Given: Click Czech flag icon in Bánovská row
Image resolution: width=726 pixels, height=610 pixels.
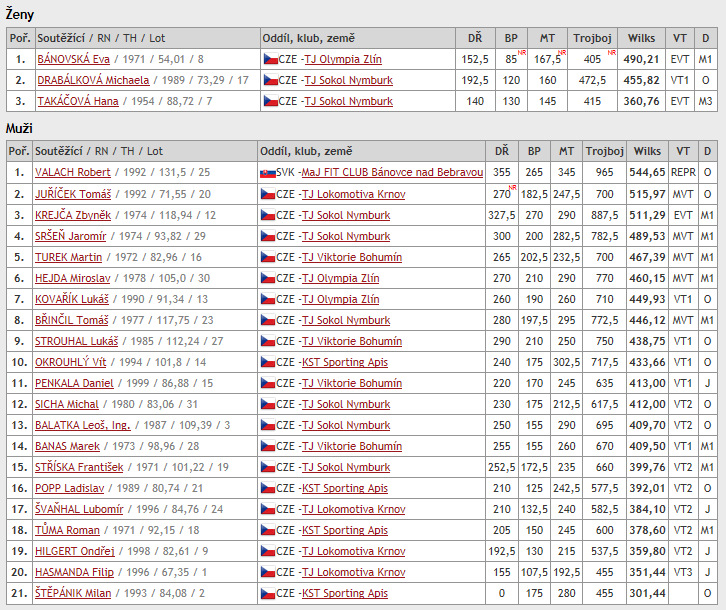Looking at the screenshot, I should [x=270, y=59].
